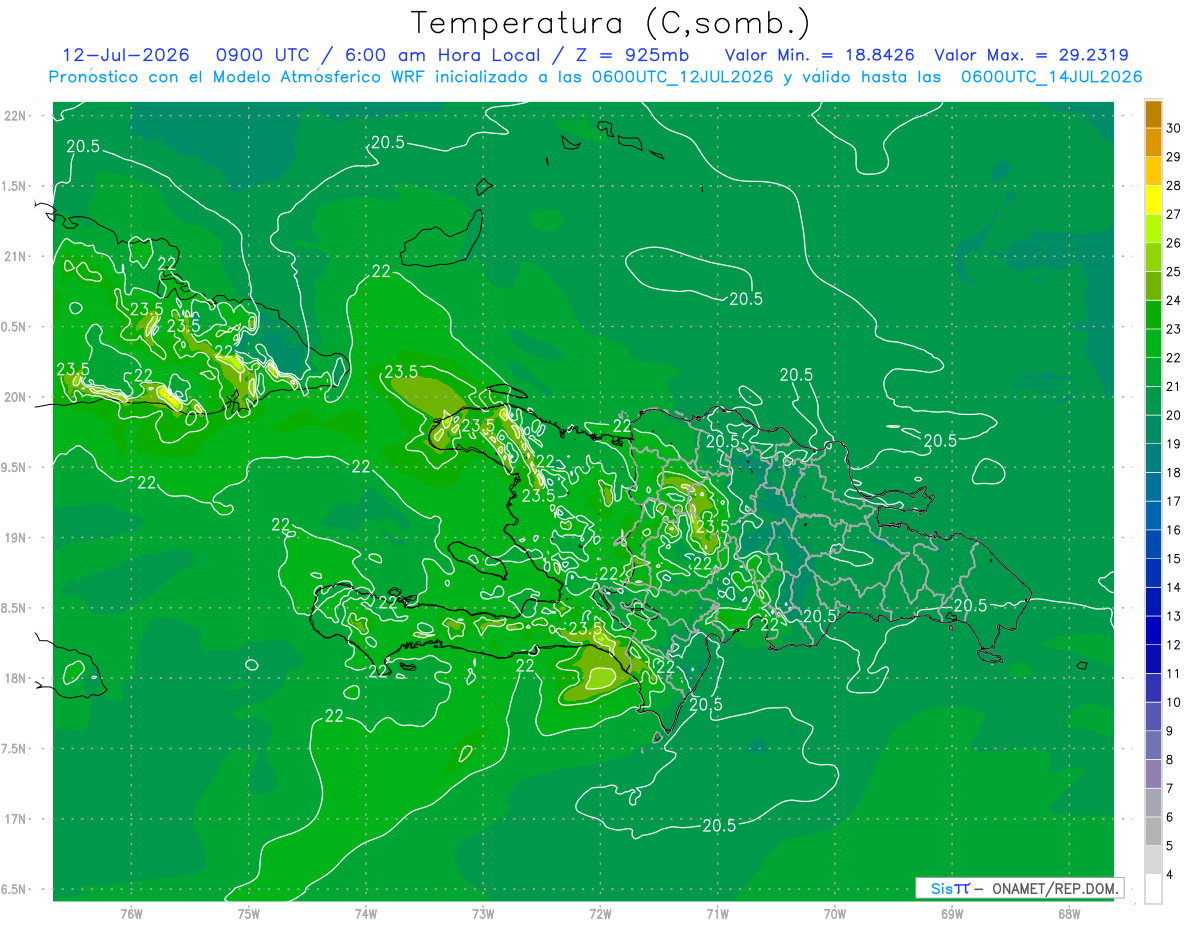Image resolution: width=1200 pixels, height=927 pixels.
Task: Click the Pronóstico con el Modelo Atmósferico WRF line
Action: pos(595,77)
